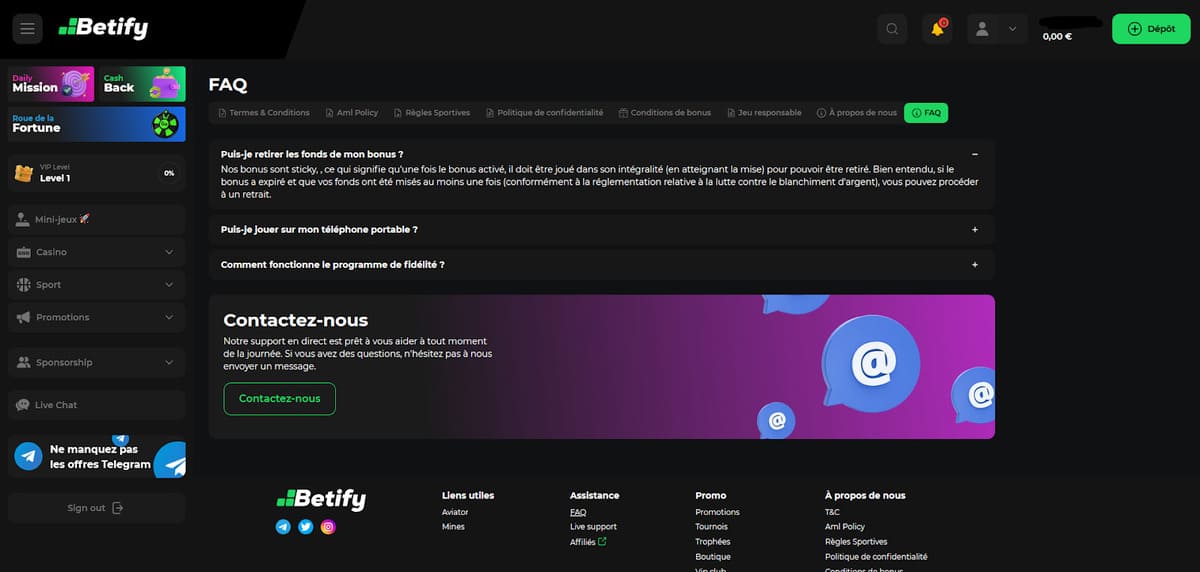Expand the Sport sidebar section
This screenshot has height=572, width=1200.
tap(97, 285)
